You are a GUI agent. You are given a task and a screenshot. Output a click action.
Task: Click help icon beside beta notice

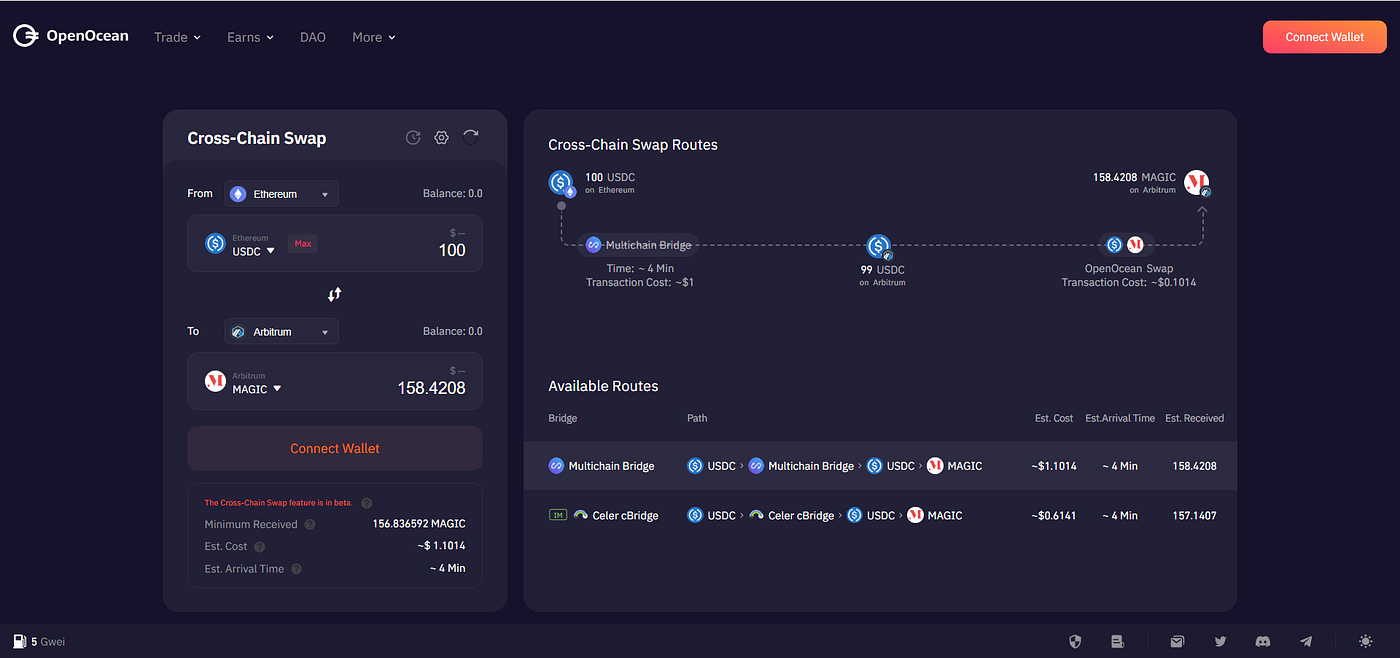point(366,503)
